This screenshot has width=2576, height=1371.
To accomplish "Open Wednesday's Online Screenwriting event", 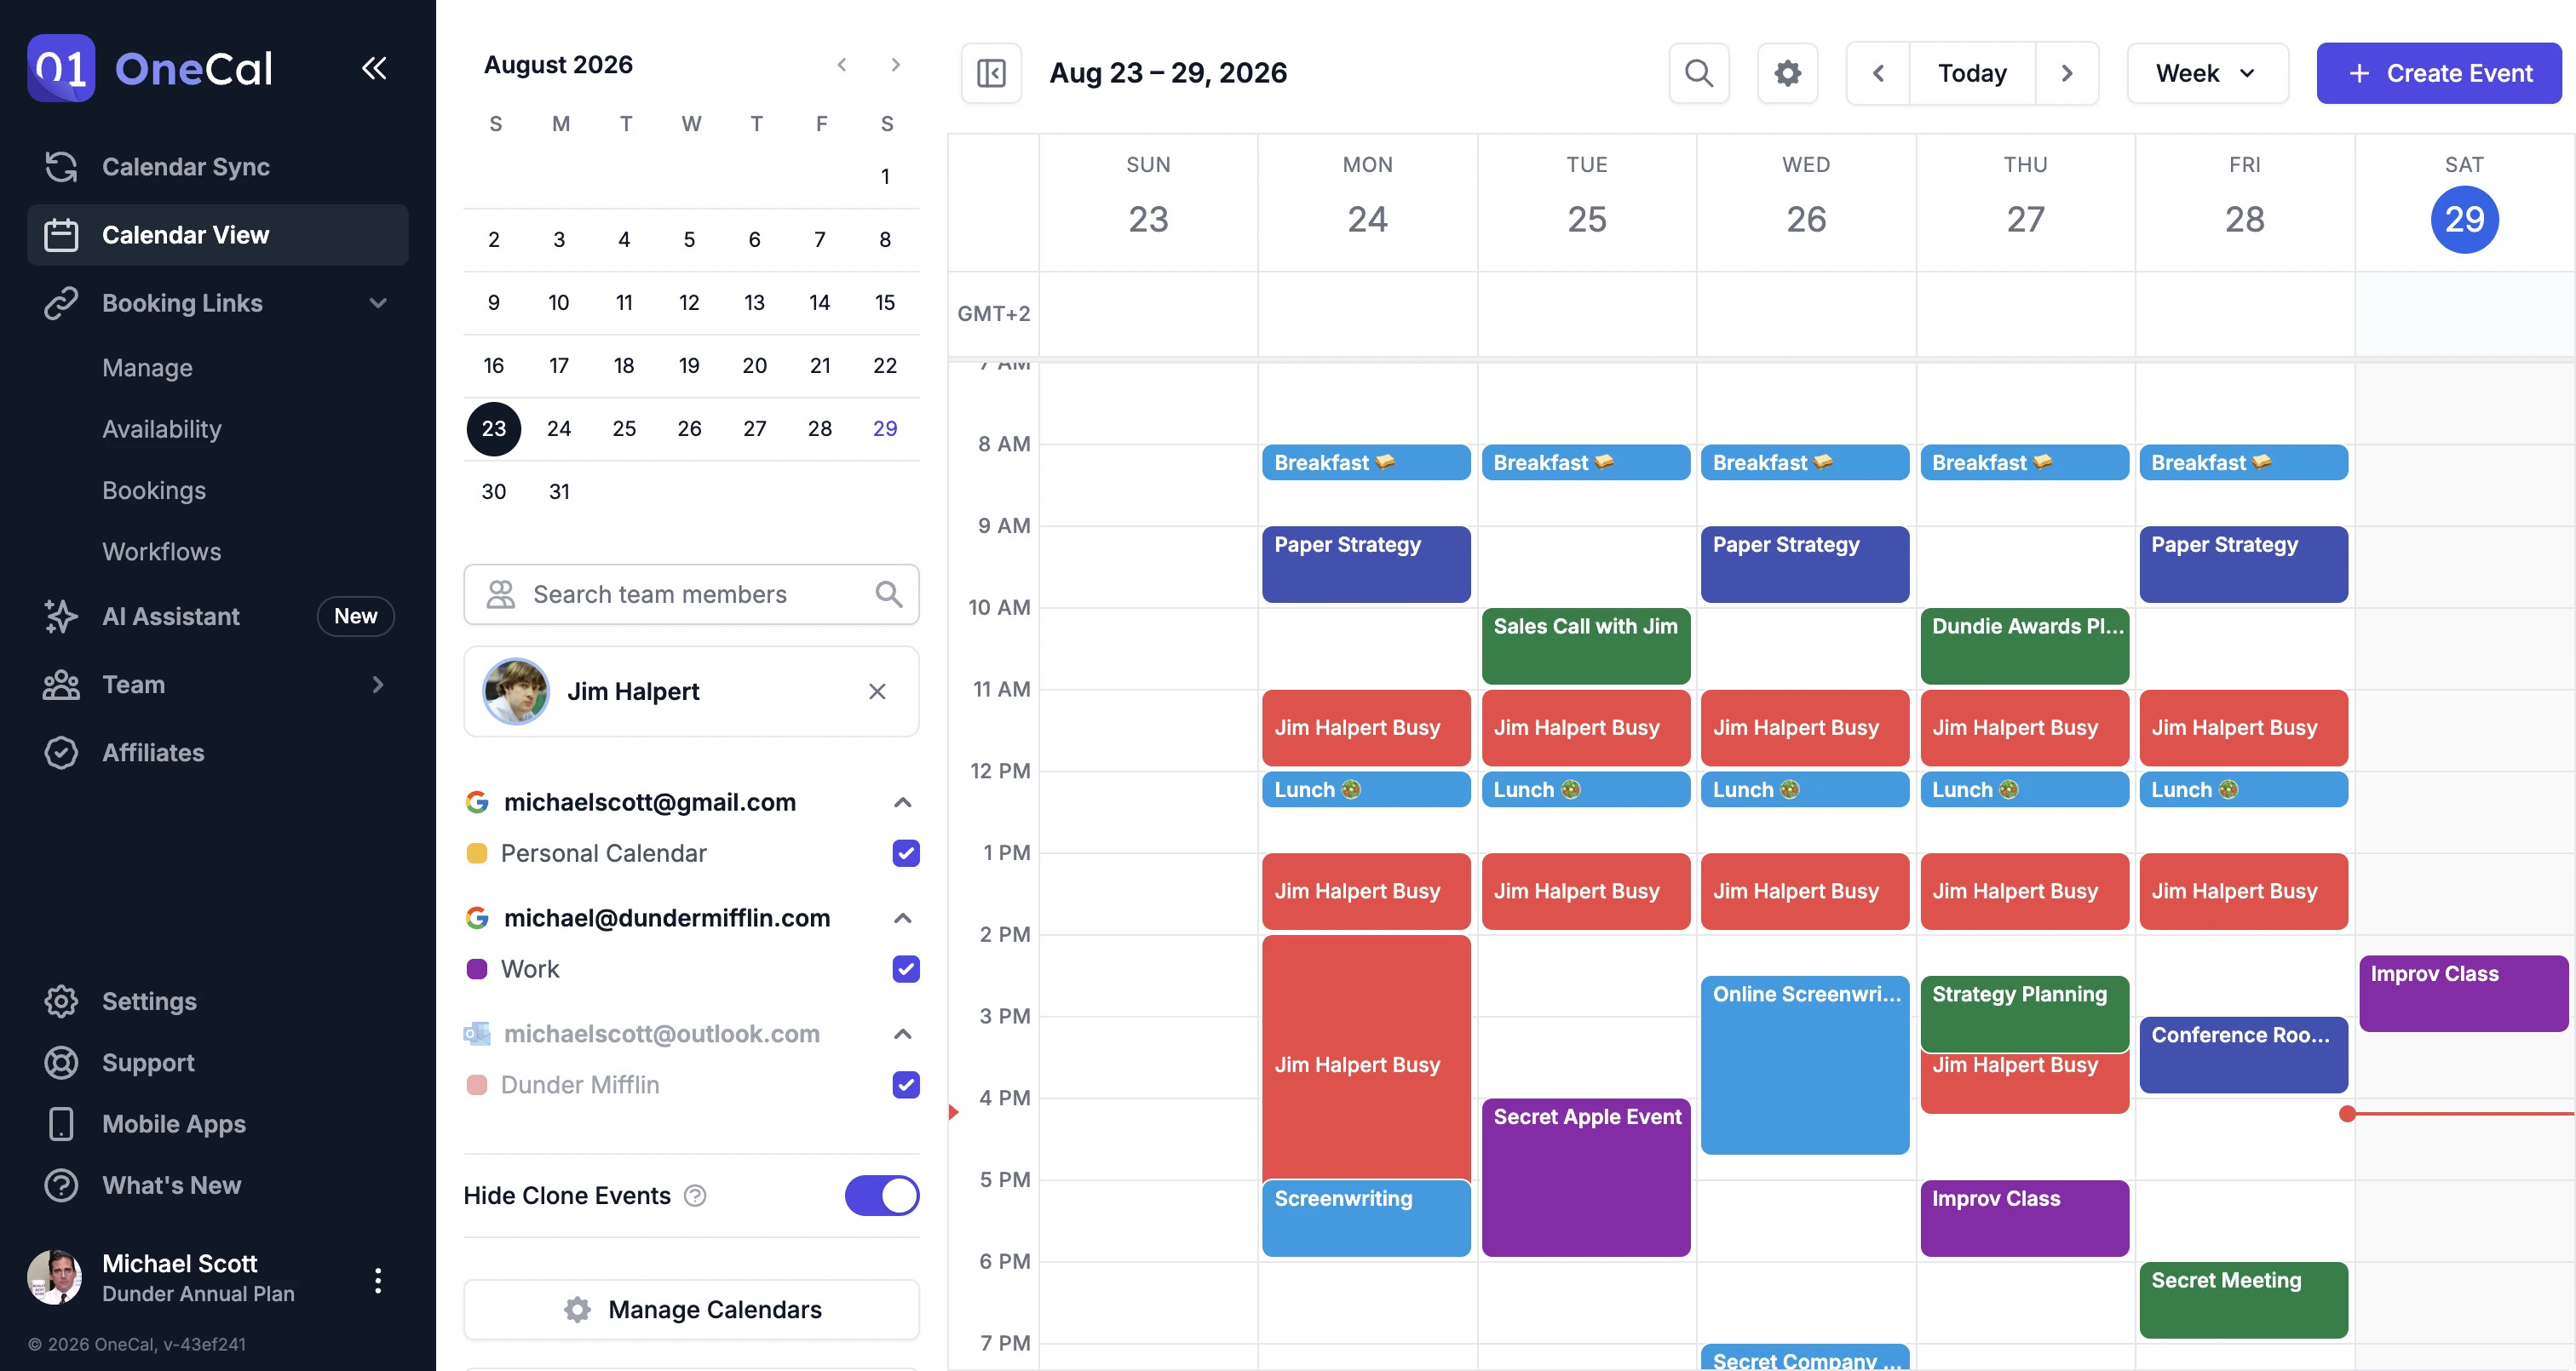I will 1805,1065.
